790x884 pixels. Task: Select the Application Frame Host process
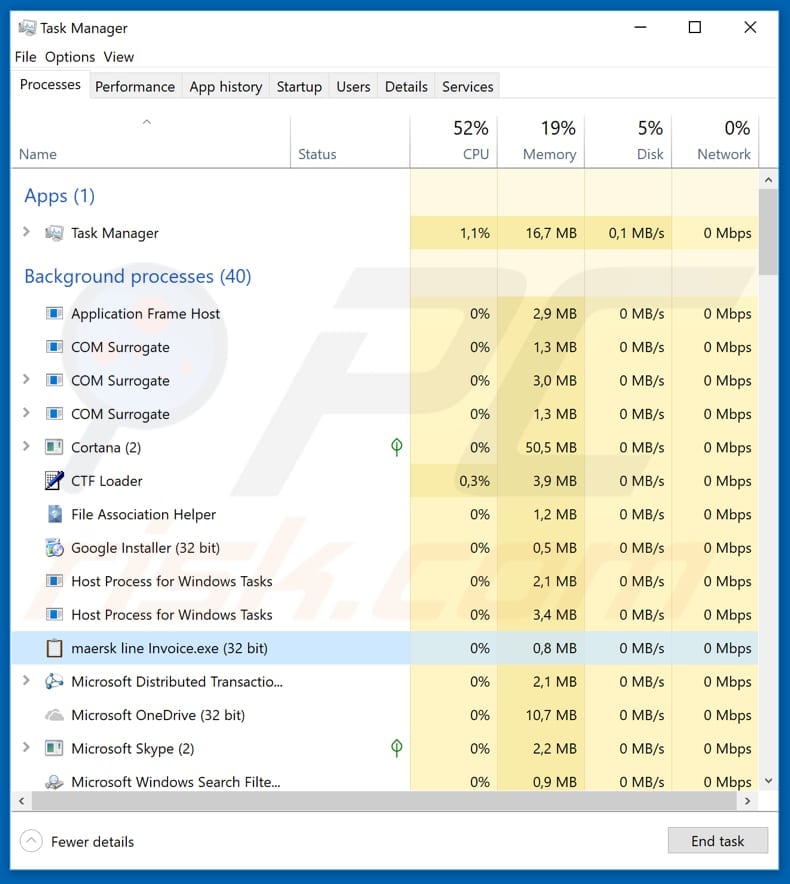pos(385,313)
